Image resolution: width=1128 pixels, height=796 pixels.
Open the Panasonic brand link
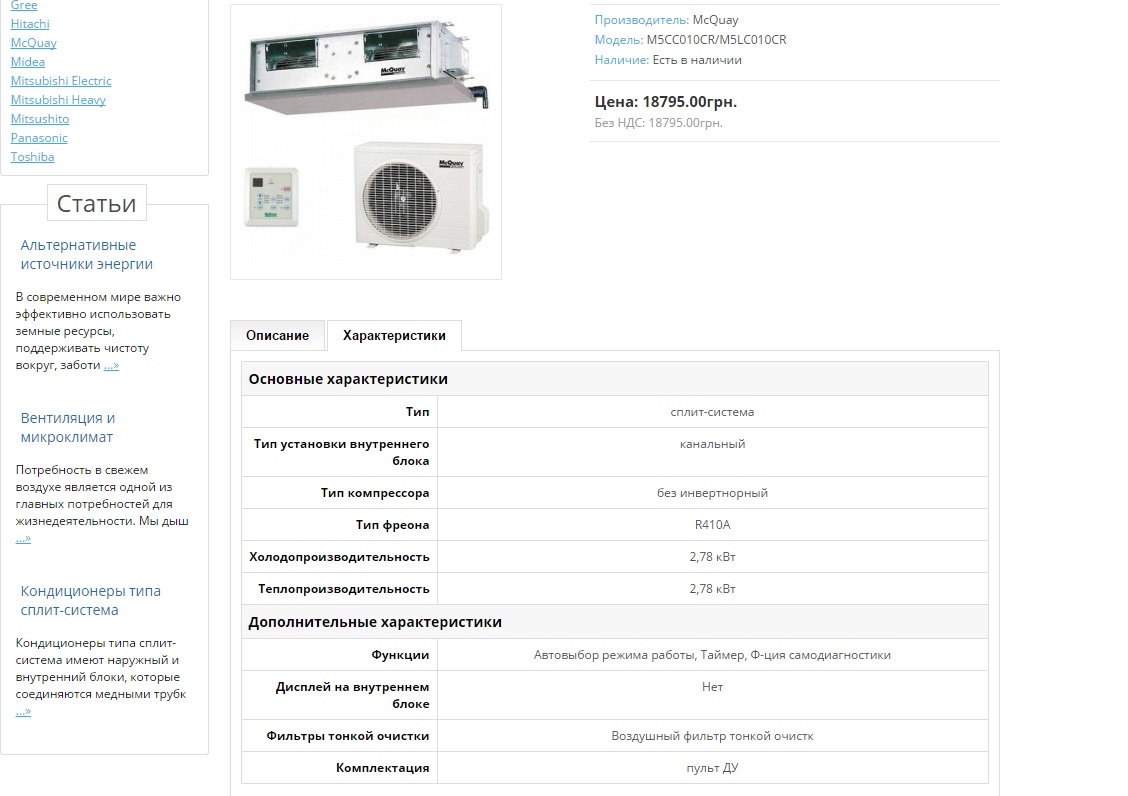point(39,137)
